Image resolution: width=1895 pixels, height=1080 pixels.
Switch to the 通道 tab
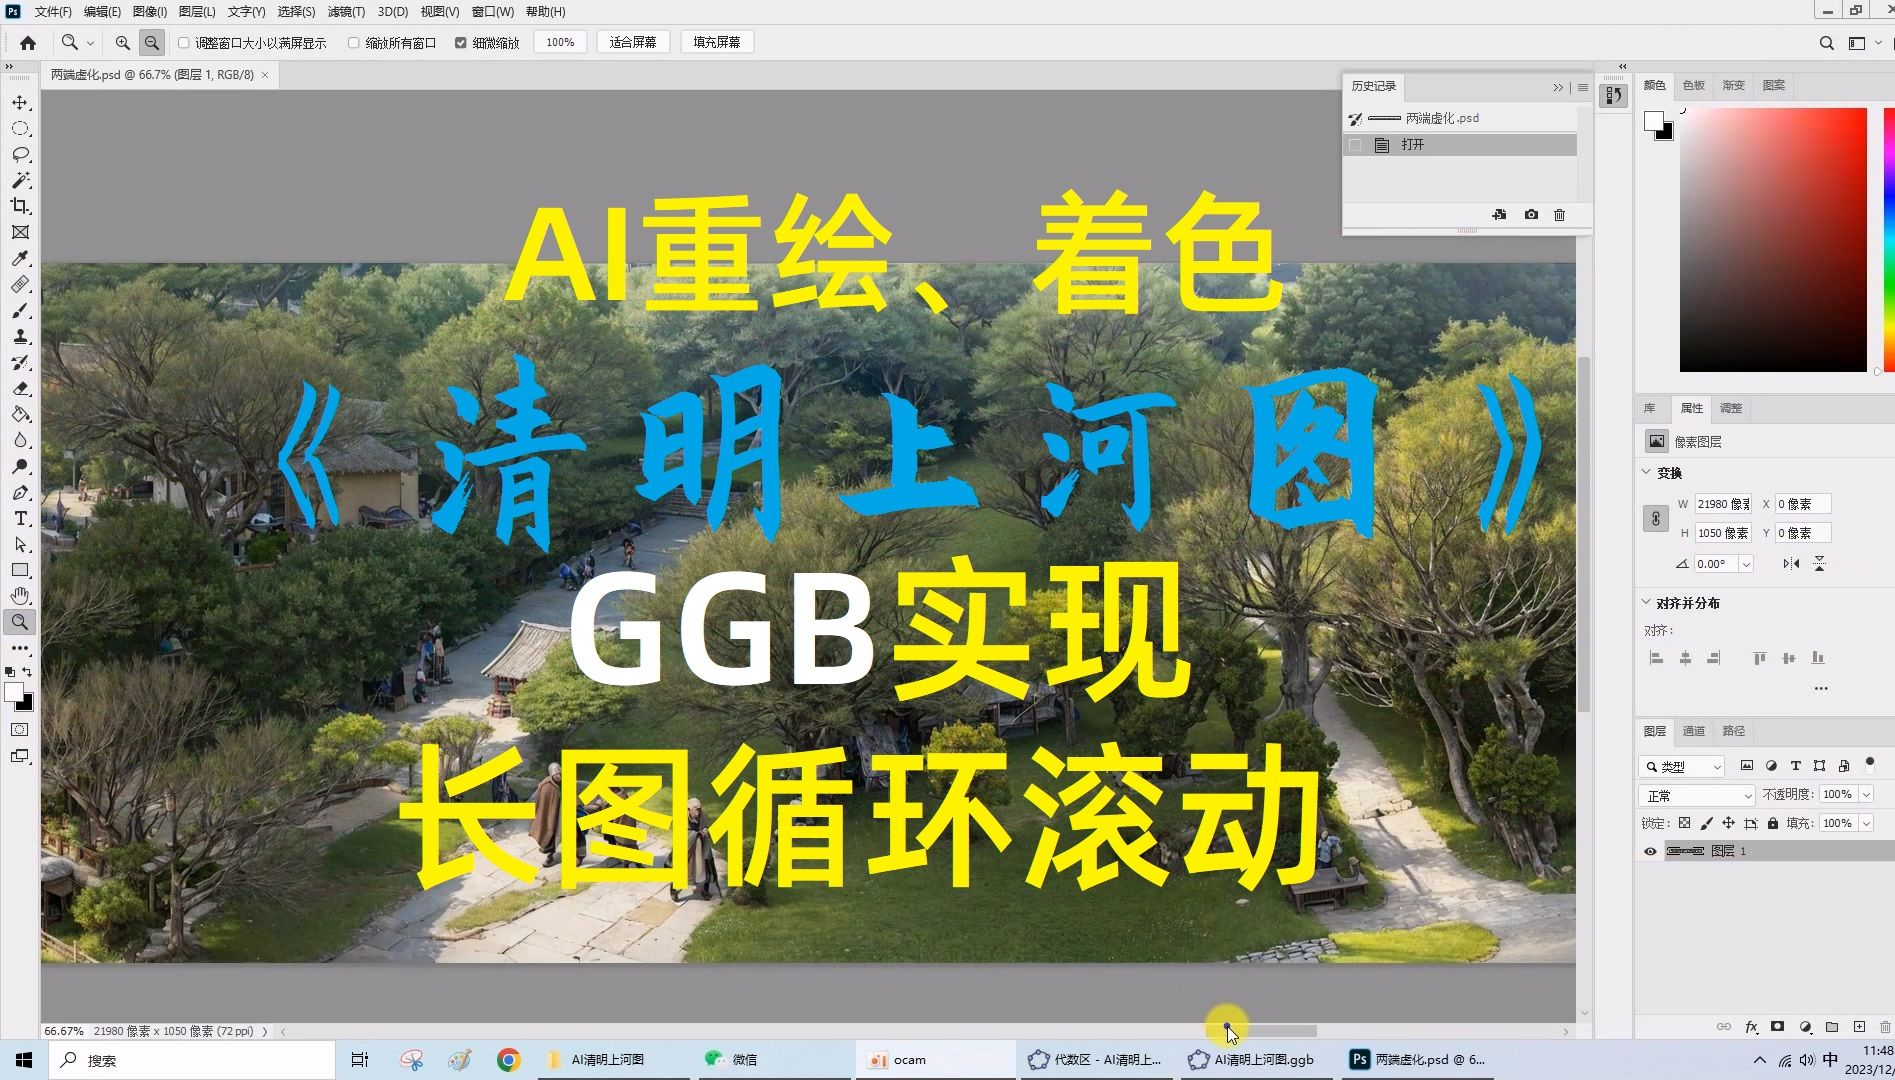1694,731
